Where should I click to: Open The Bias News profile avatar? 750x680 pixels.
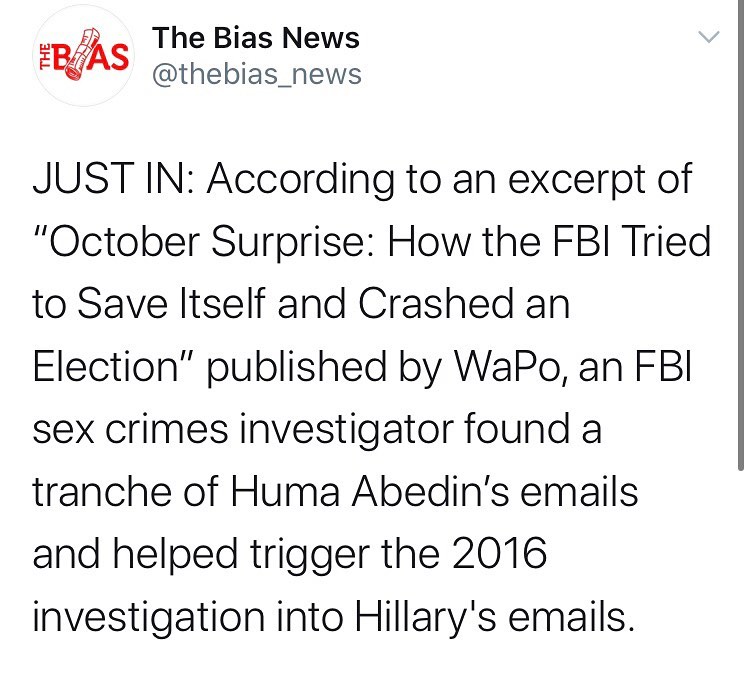(x=84, y=55)
